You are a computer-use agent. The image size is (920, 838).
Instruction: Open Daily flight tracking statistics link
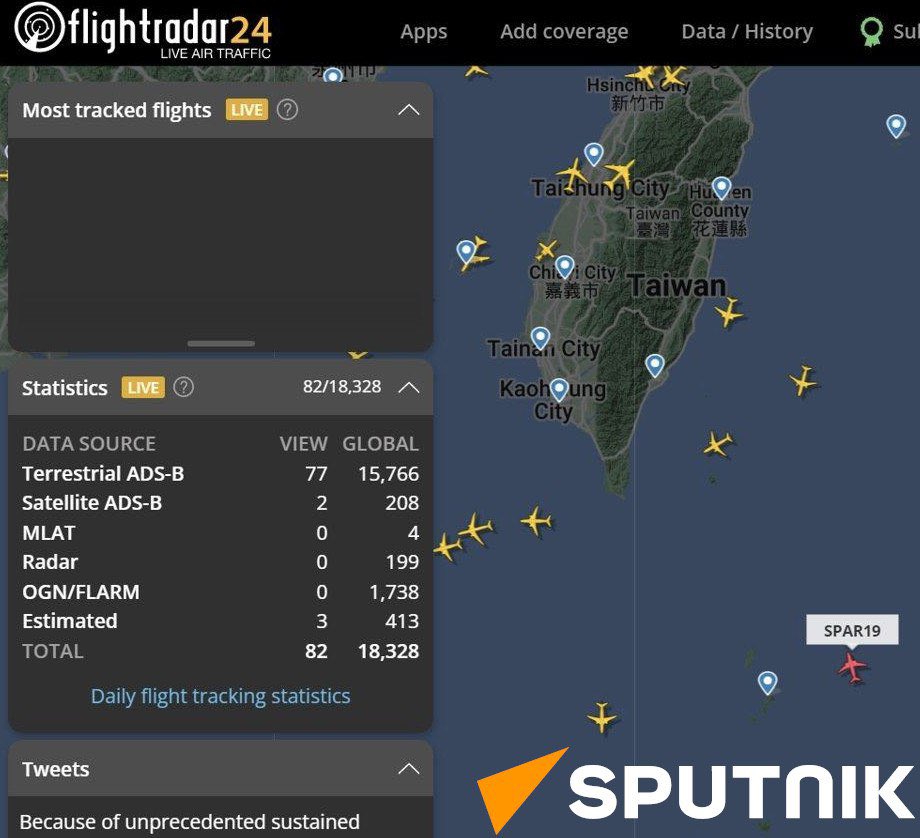tap(221, 696)
